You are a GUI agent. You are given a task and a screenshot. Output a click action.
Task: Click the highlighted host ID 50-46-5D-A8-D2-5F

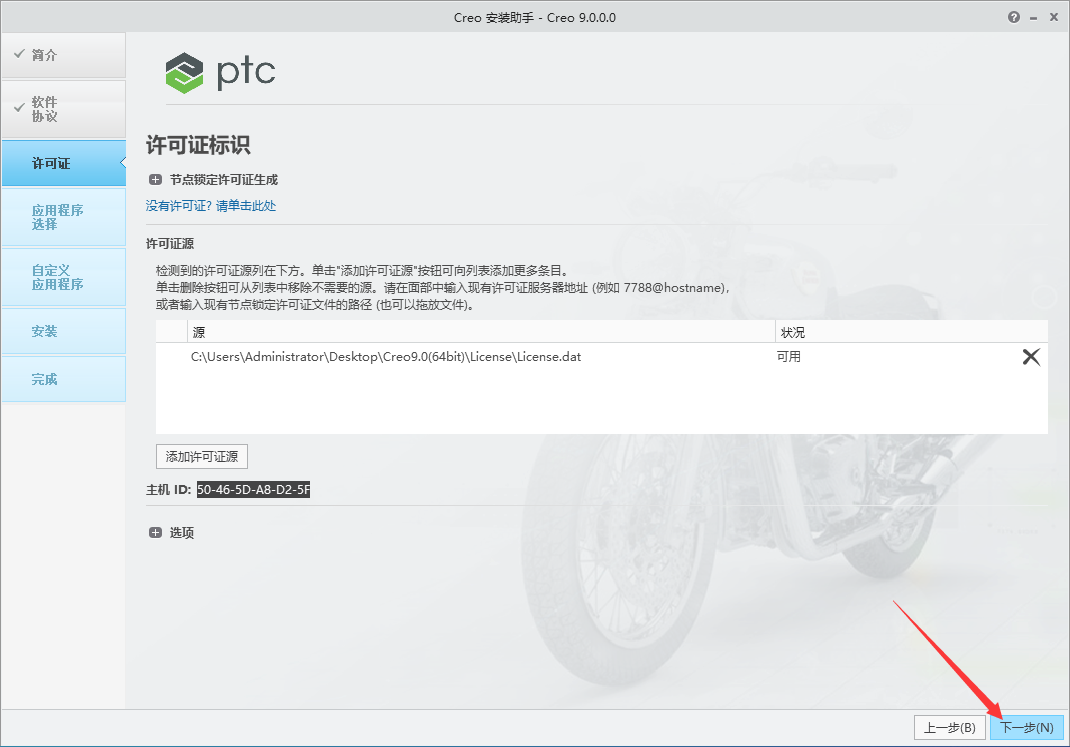[x=254, y=490]
